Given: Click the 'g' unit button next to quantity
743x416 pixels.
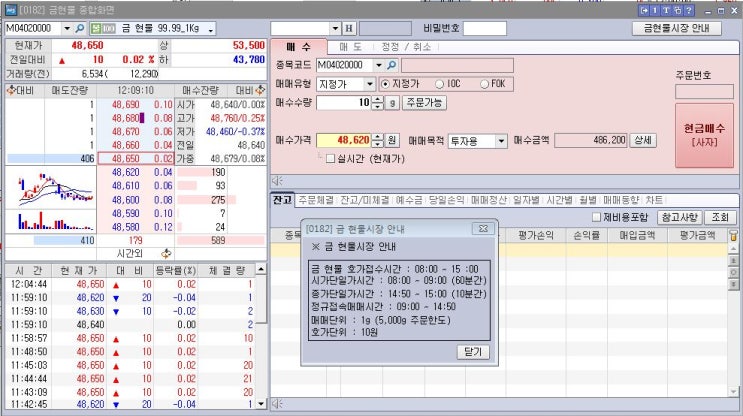Looking at the screenshot, I should 392,102.
